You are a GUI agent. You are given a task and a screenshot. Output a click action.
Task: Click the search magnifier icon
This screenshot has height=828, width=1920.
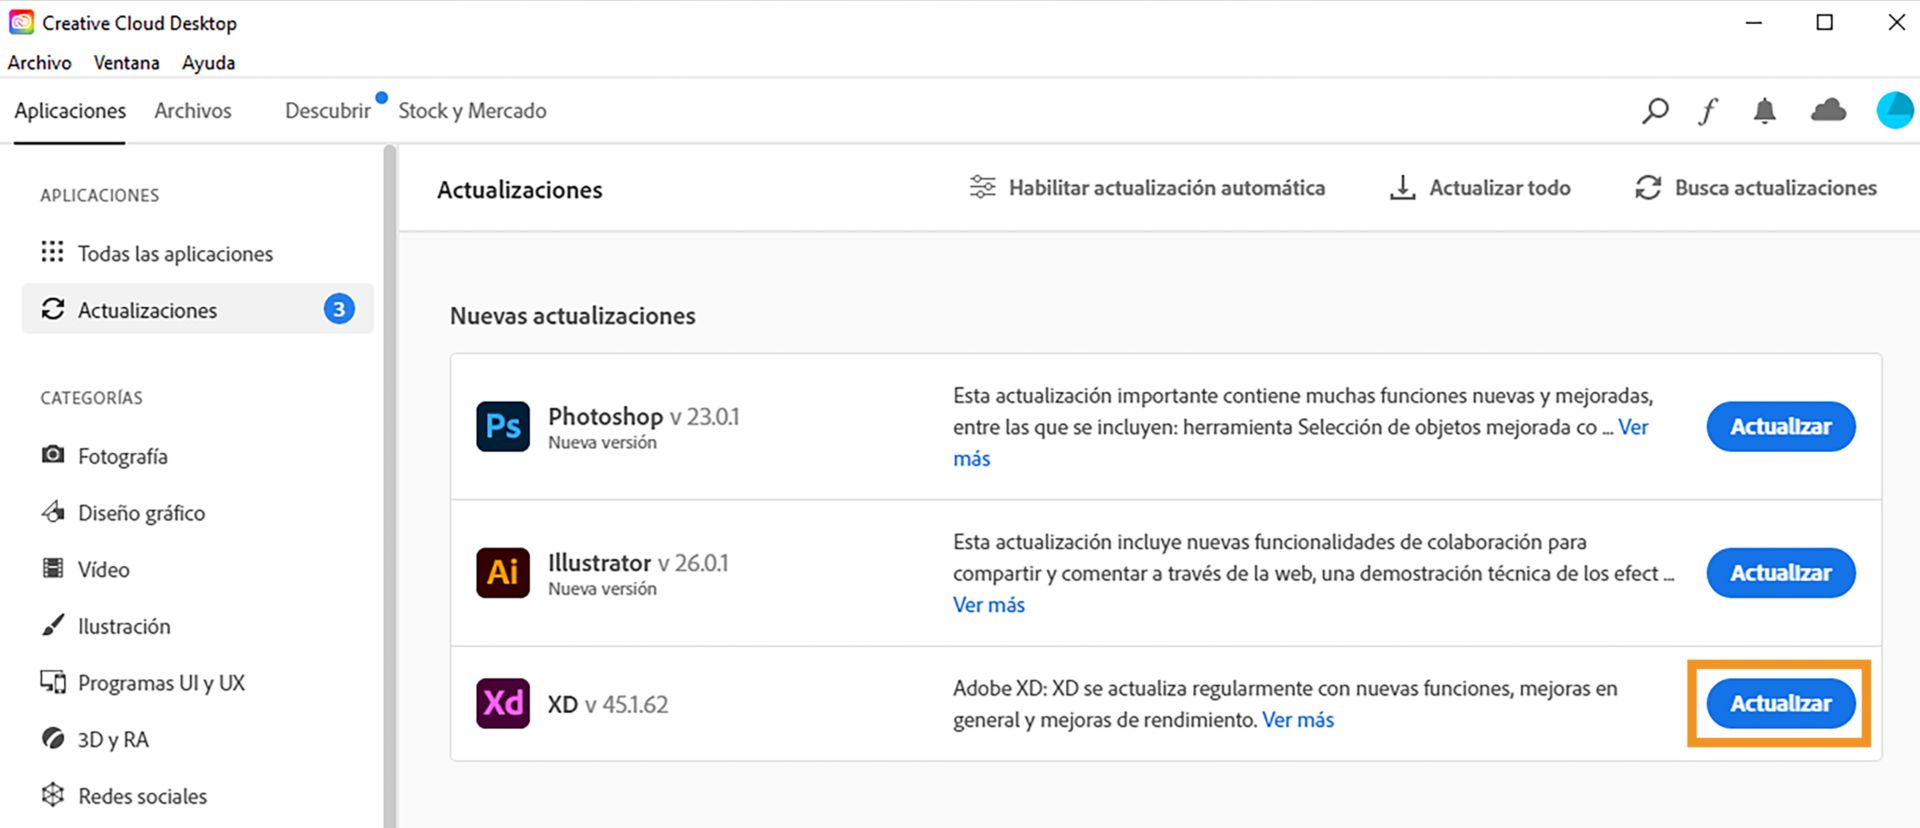[x=1655, y=110]
